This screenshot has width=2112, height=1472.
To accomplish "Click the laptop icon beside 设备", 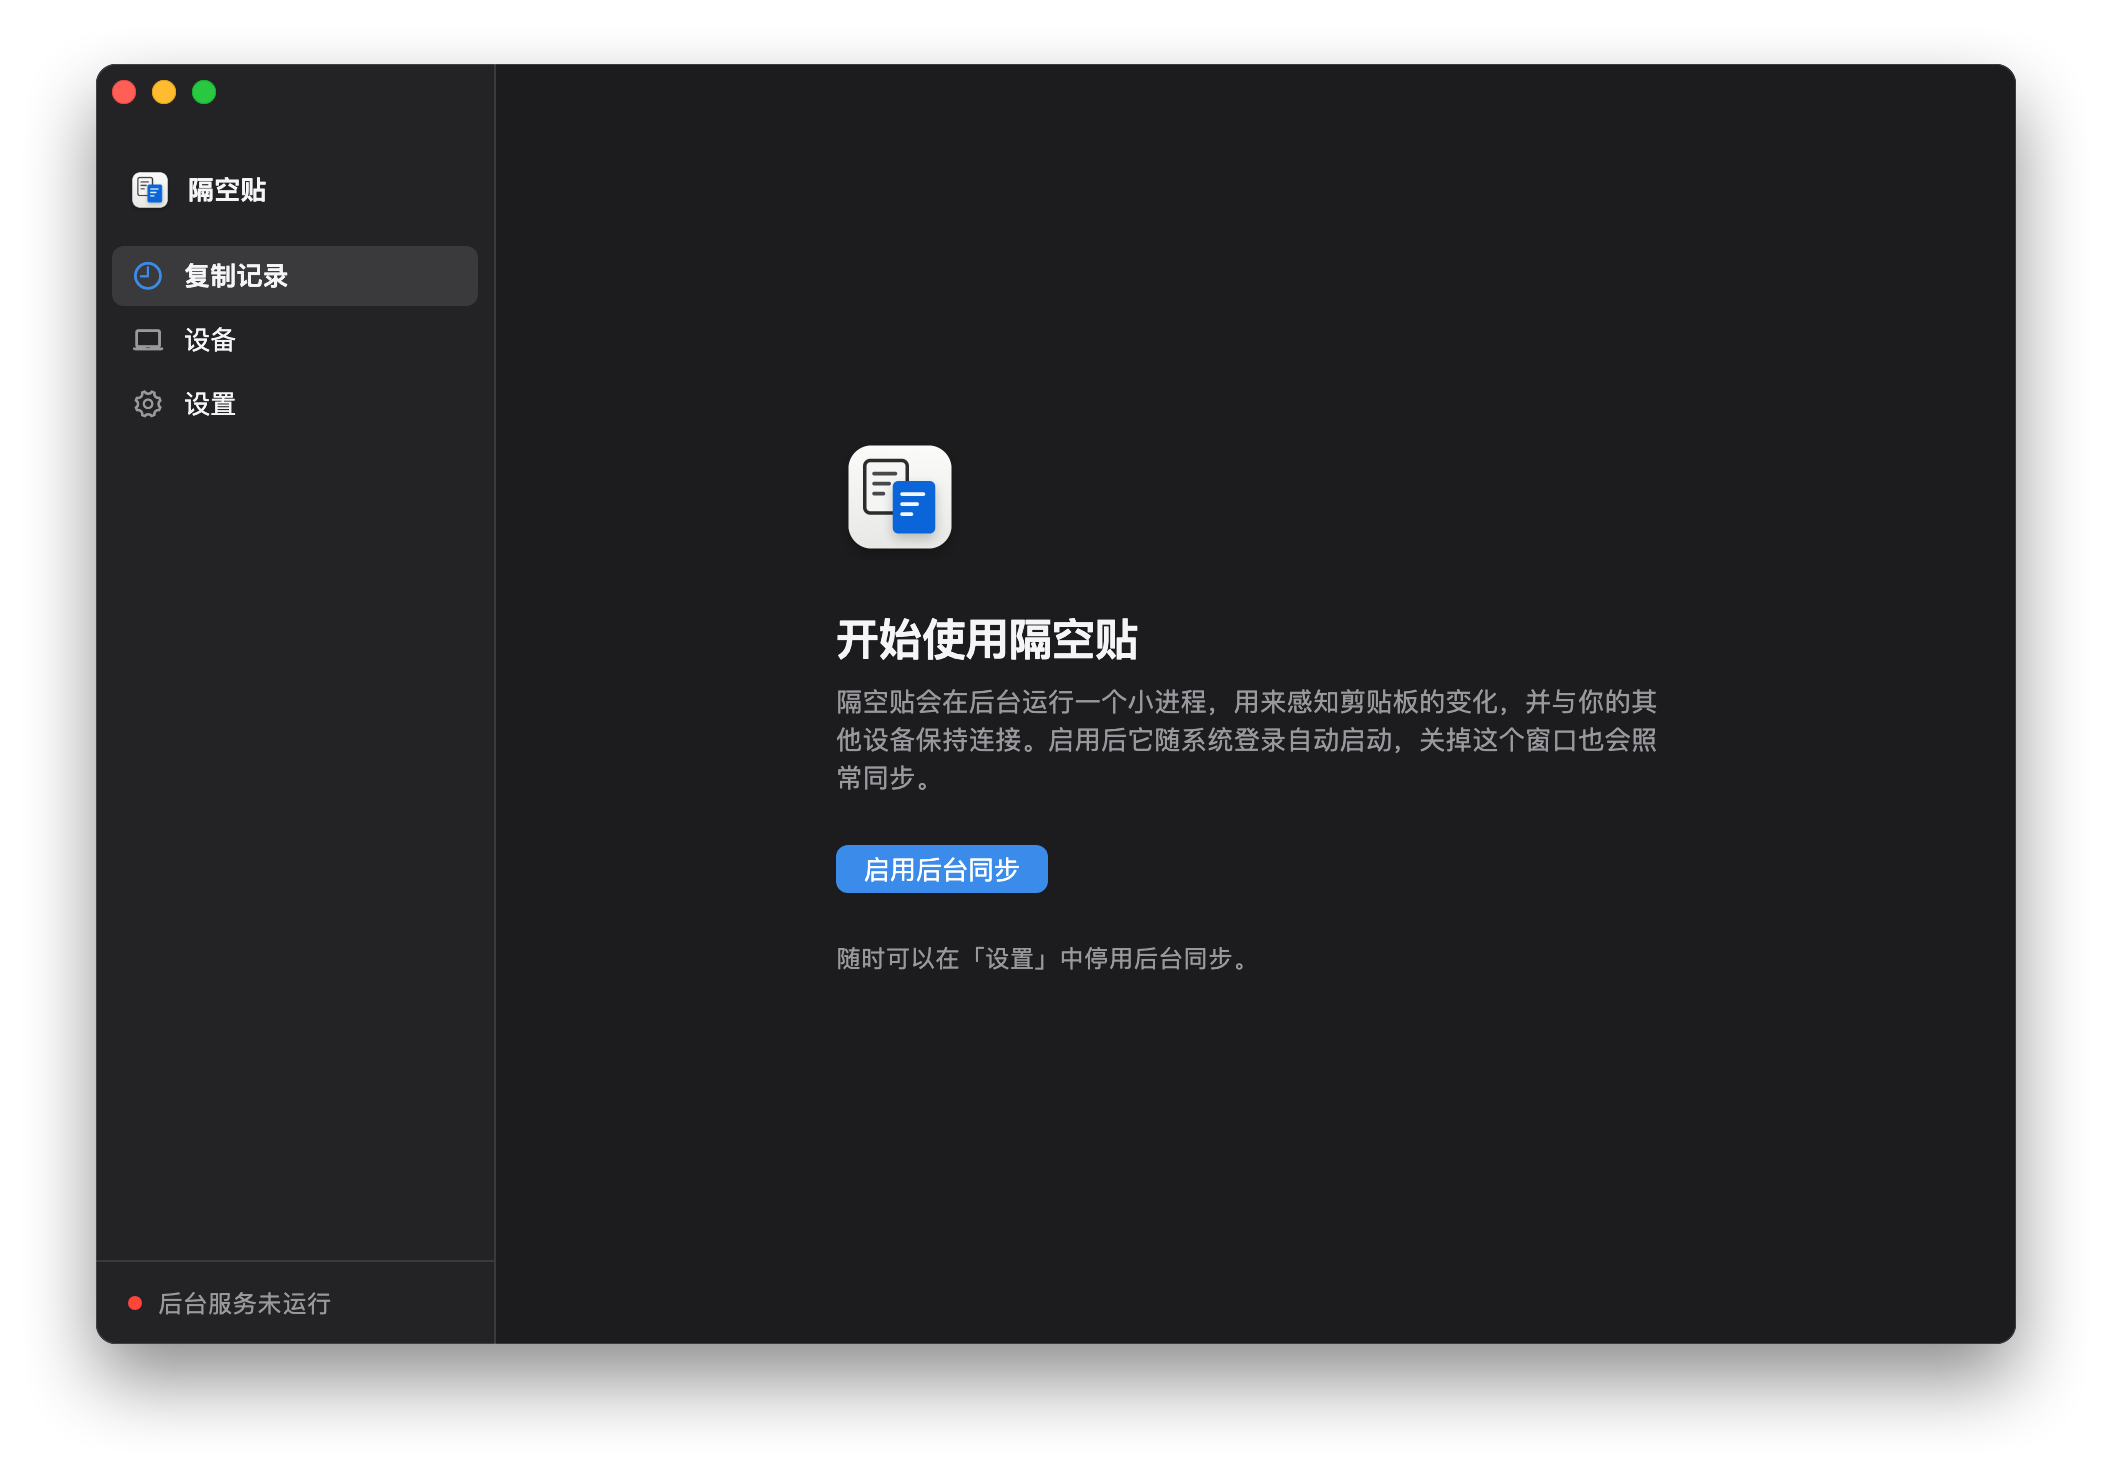I will pyautogui.click(x=148, y=340).
